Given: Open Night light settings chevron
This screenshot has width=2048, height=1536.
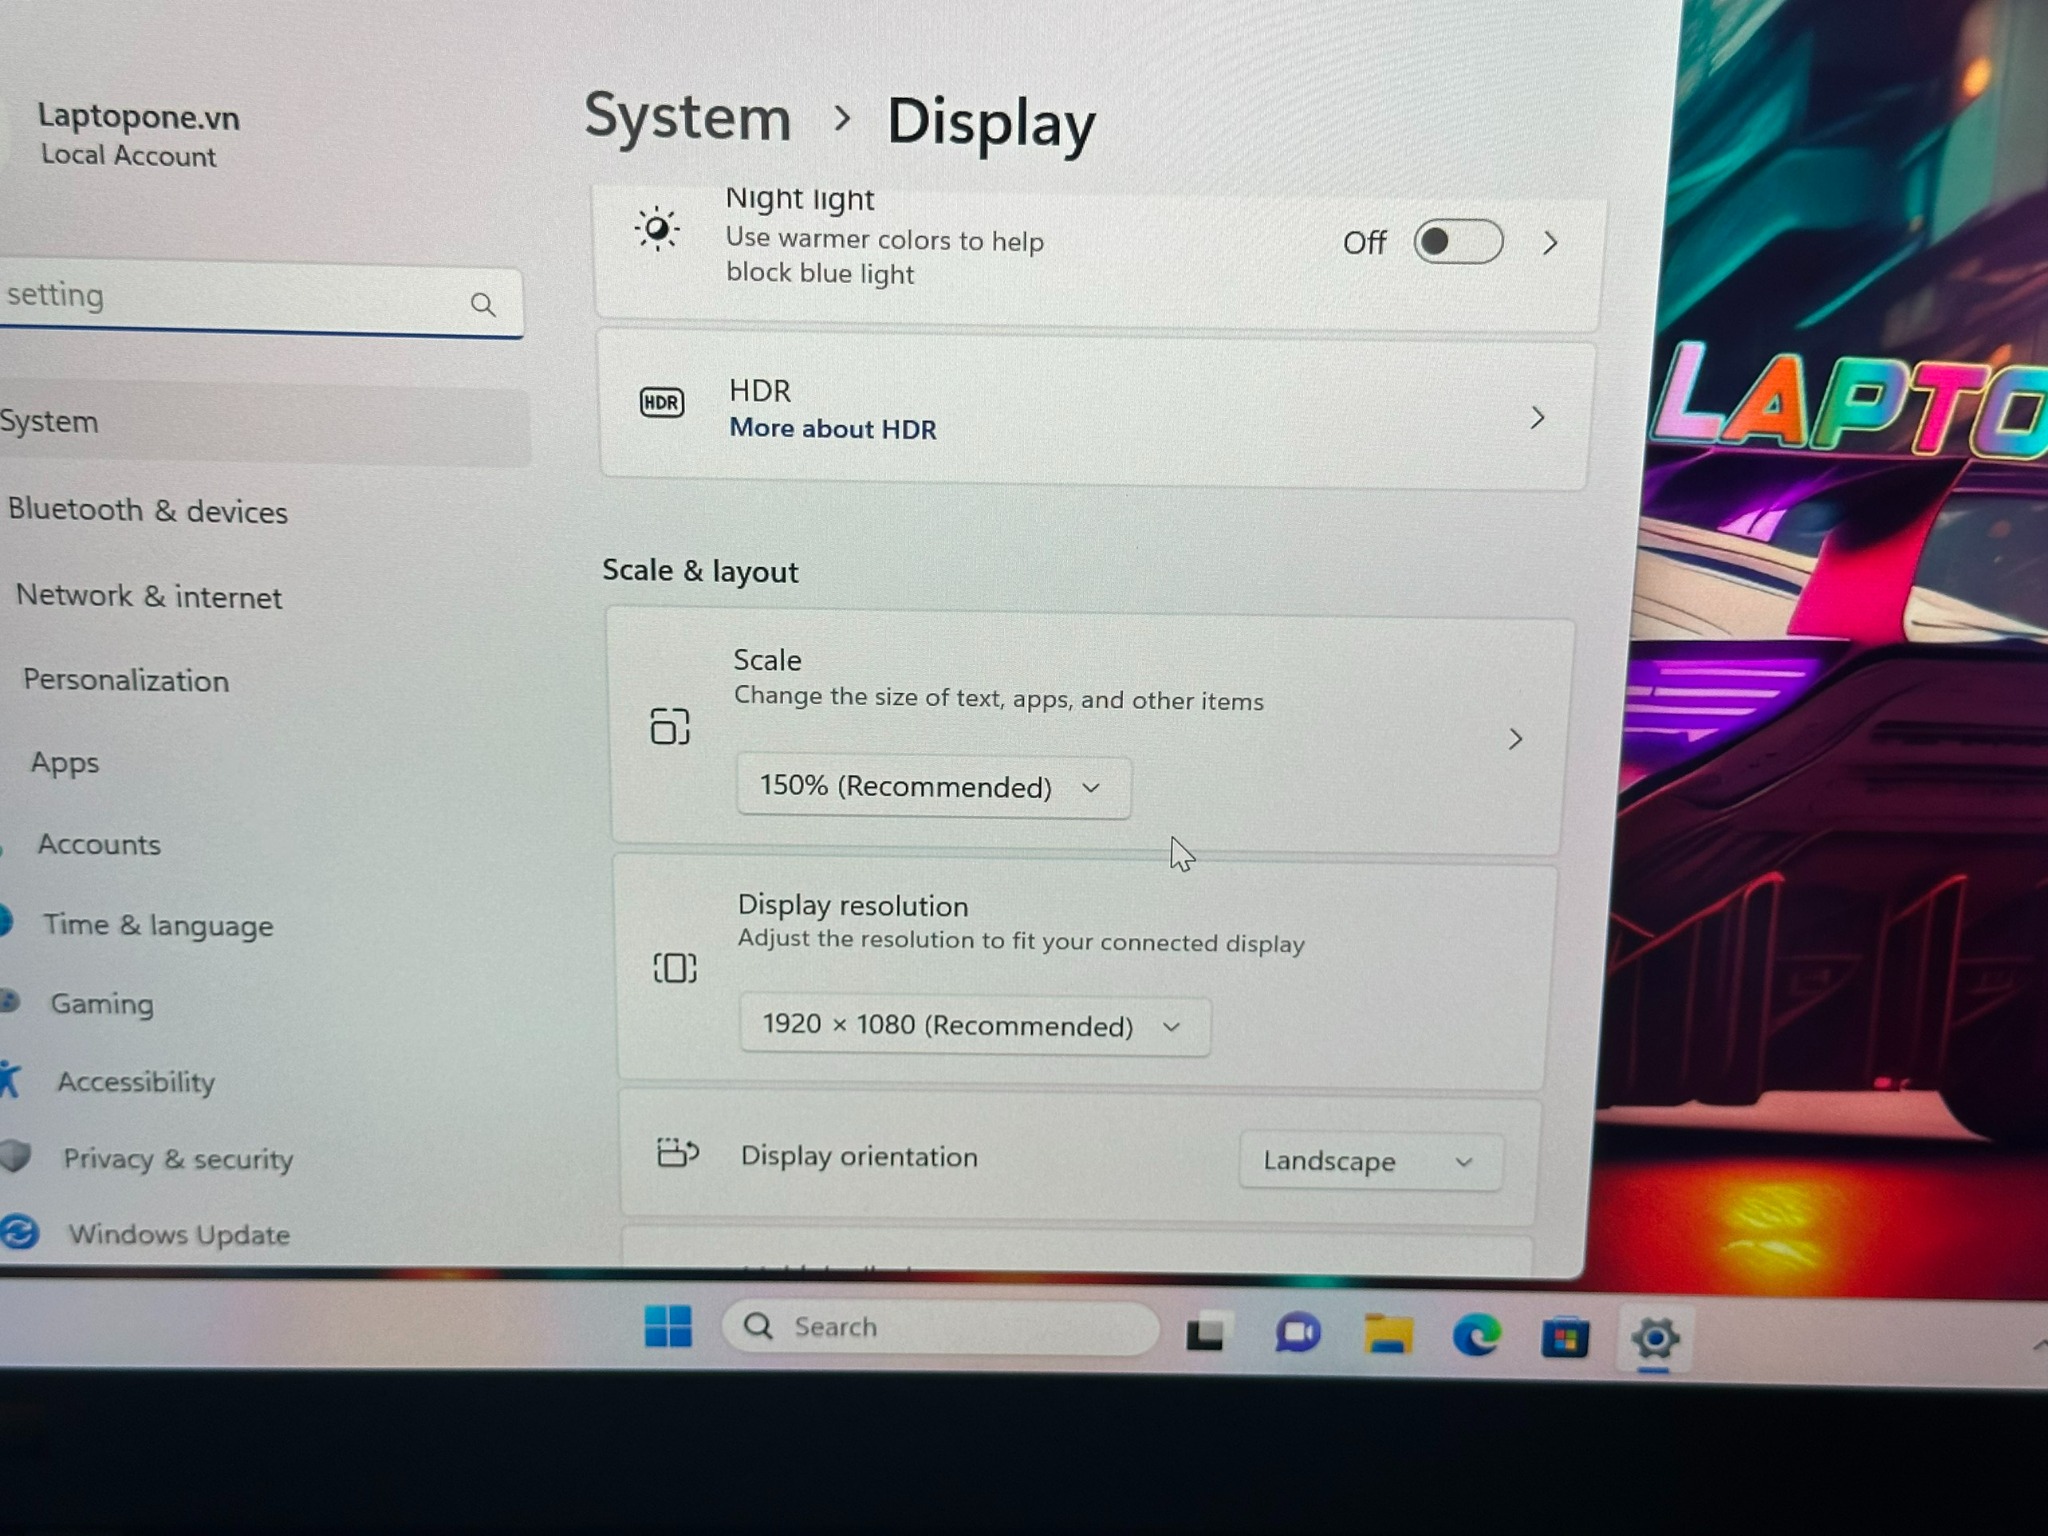Looking at the screenshot, I should tap(1550, 243).
